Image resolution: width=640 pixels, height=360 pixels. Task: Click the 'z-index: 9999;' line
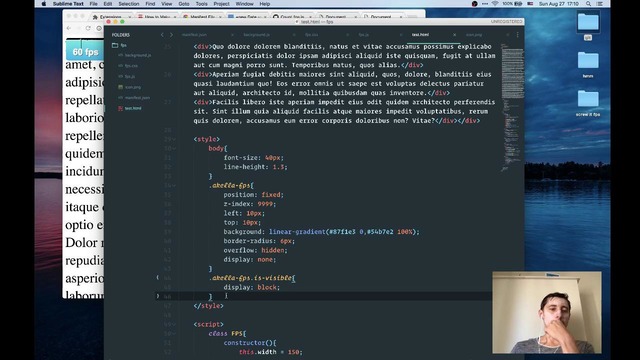pyautogui.click(x=250, y=204)
